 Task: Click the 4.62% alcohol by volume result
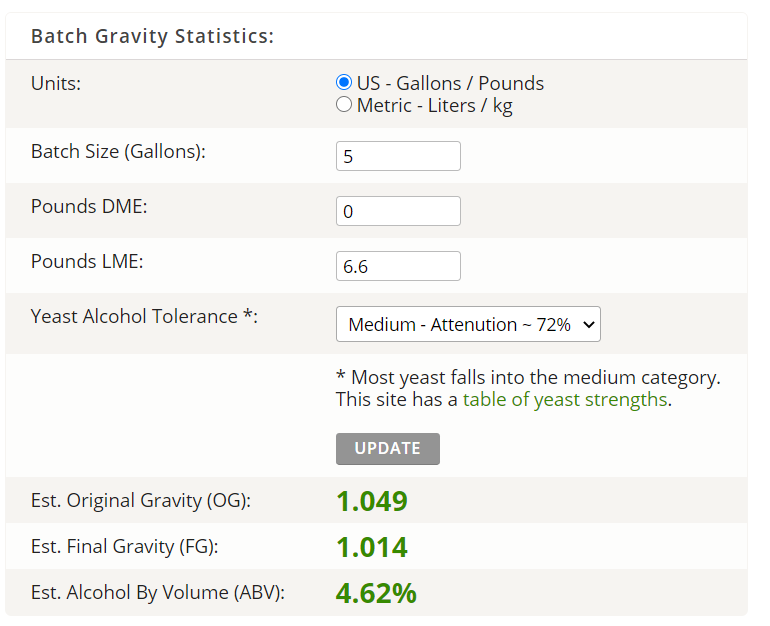(376, 593)
